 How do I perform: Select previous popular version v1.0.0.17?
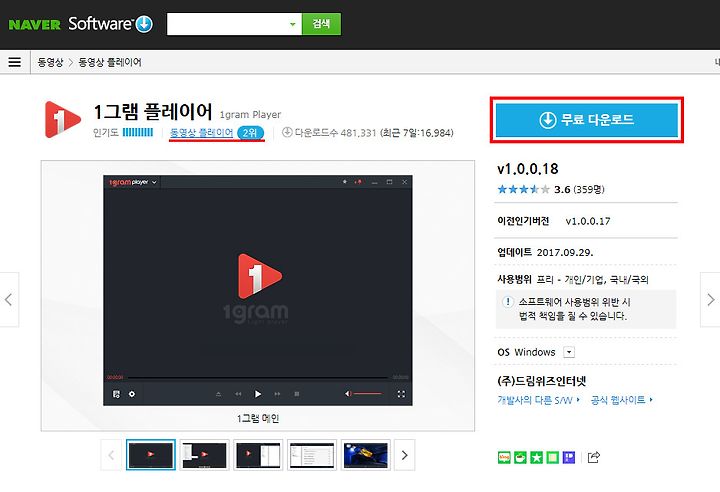(588, 221)
